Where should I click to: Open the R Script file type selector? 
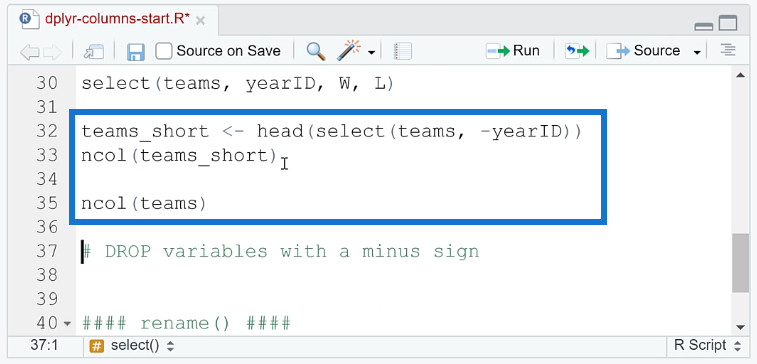(x=707, y=345)
